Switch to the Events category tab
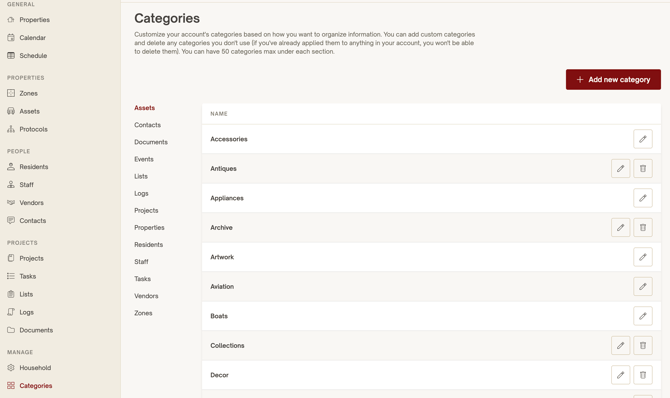 [x=144, y=159]
